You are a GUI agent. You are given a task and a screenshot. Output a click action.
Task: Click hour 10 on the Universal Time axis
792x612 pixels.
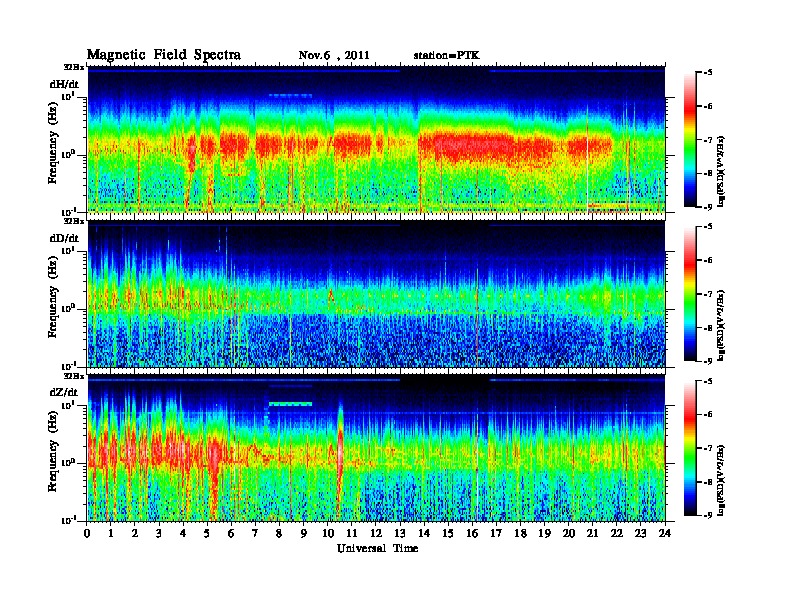328,534
